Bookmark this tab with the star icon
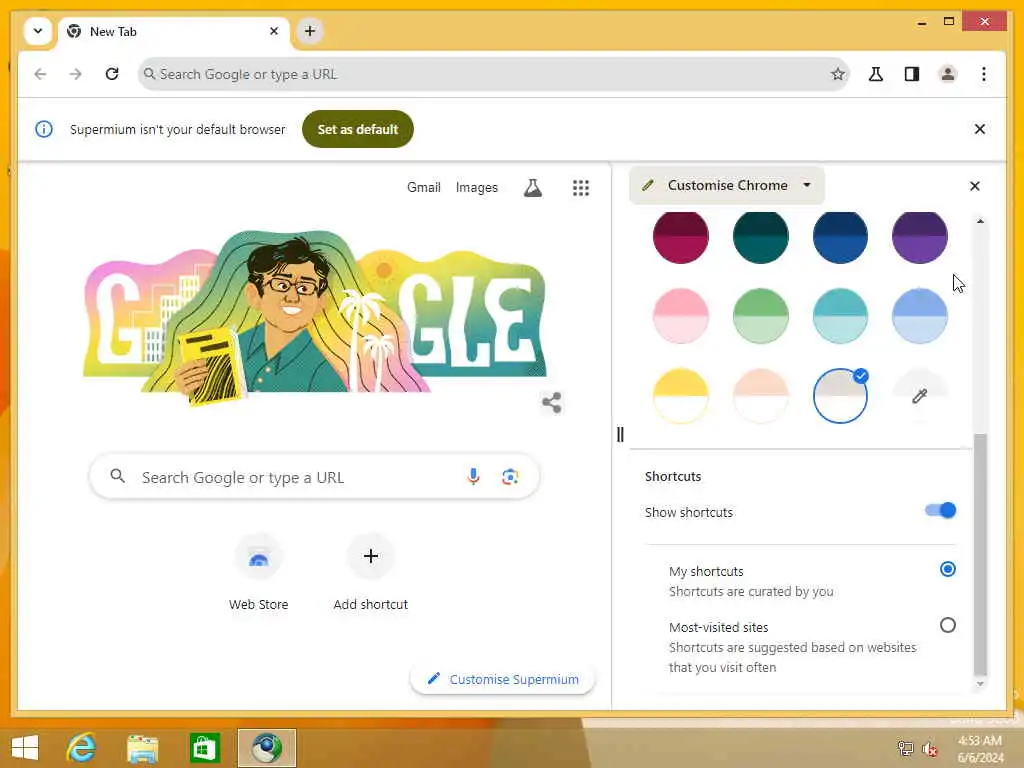 (x=837, y=74)
